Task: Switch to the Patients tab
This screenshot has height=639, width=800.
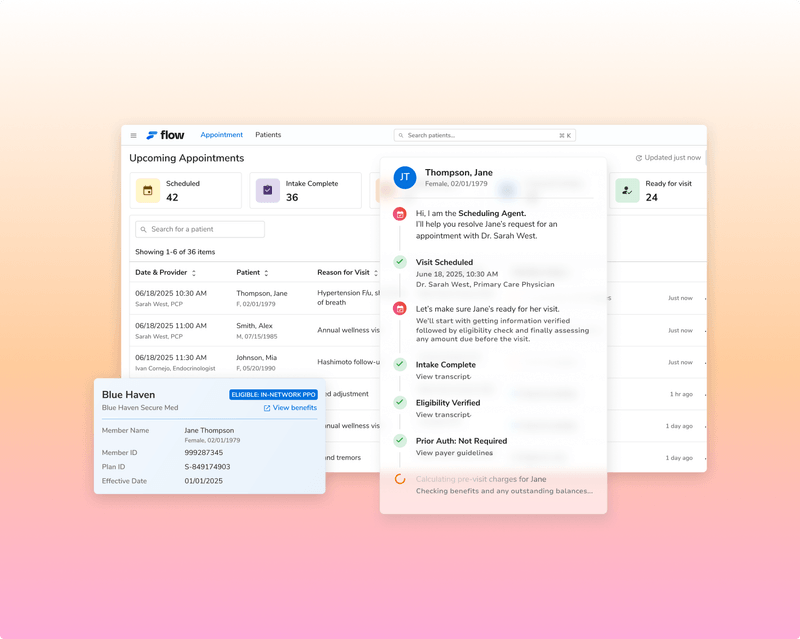Action: [x=268, y=135]
